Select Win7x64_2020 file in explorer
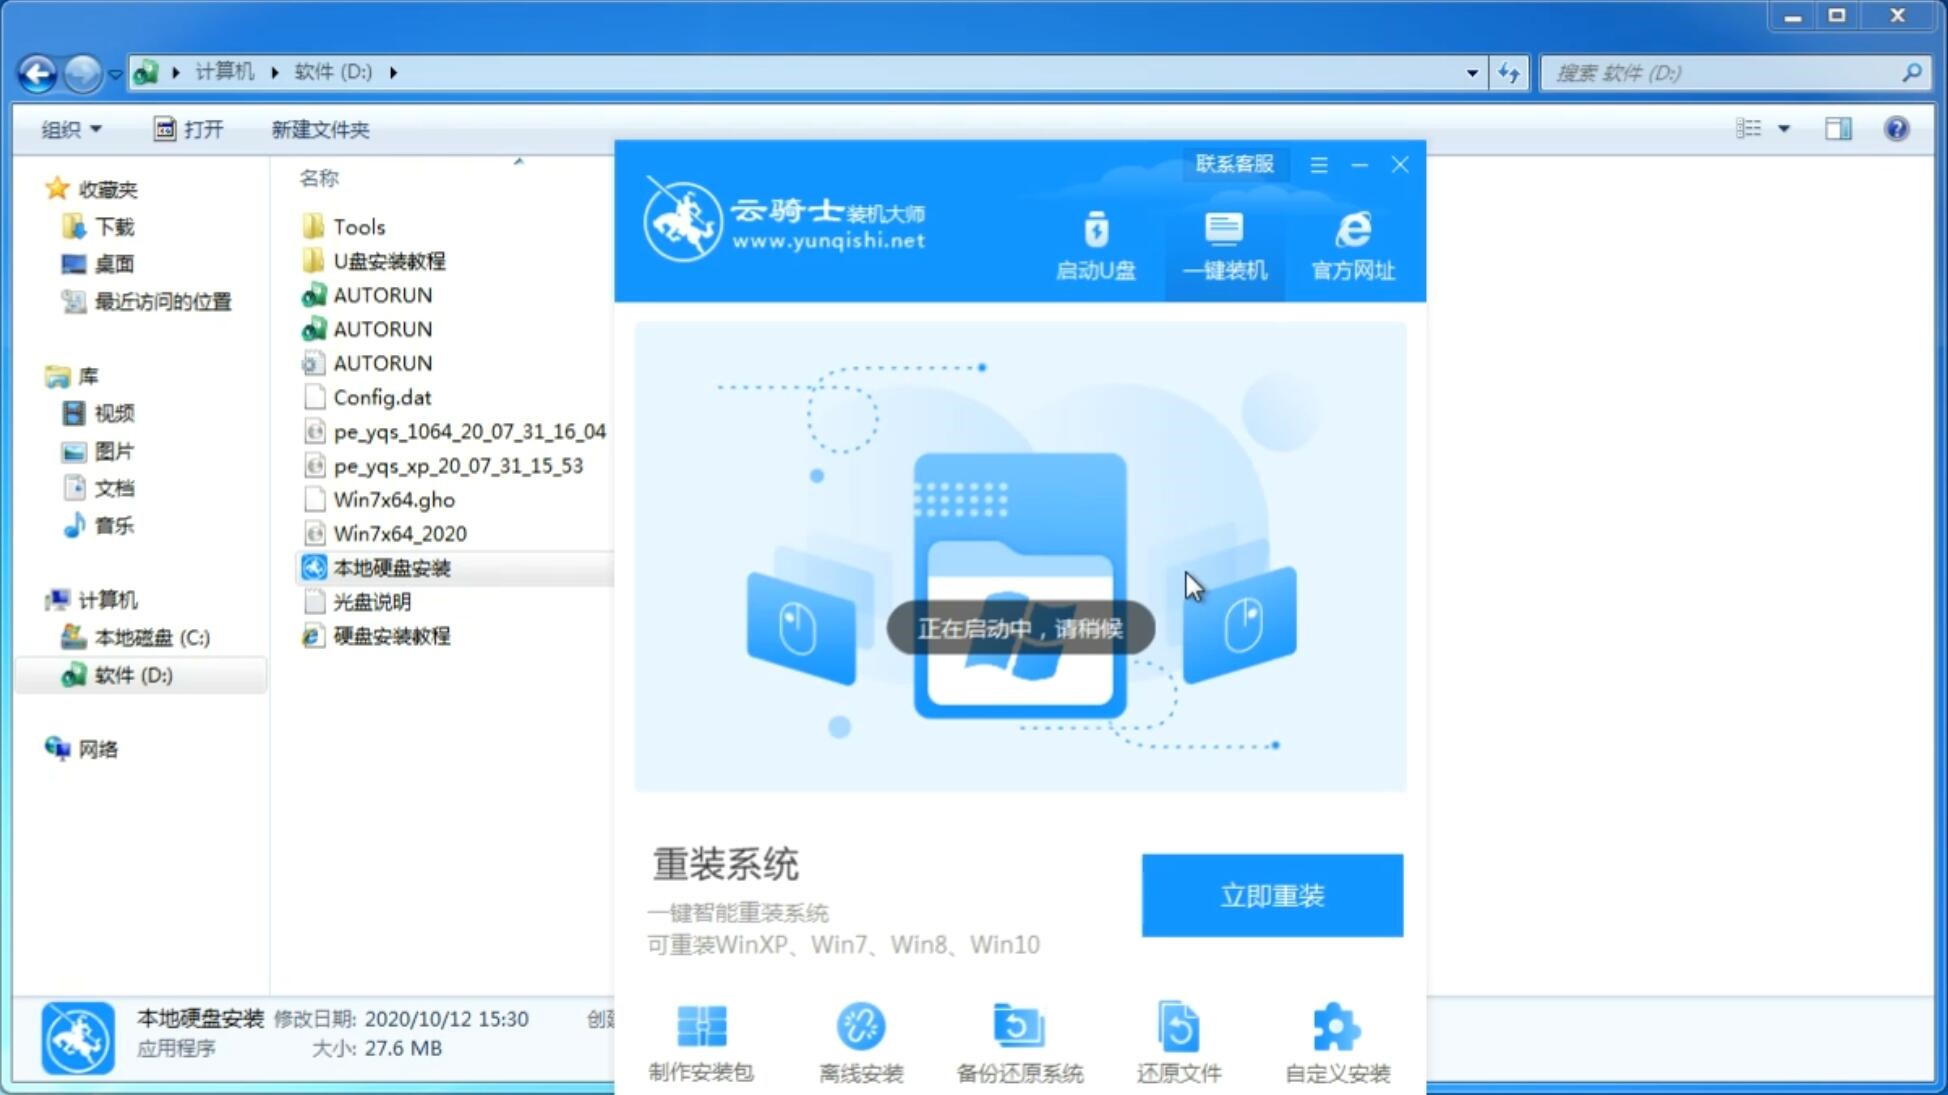Viewport: 1948px width, 1095px height. click(x=400, y=533)
